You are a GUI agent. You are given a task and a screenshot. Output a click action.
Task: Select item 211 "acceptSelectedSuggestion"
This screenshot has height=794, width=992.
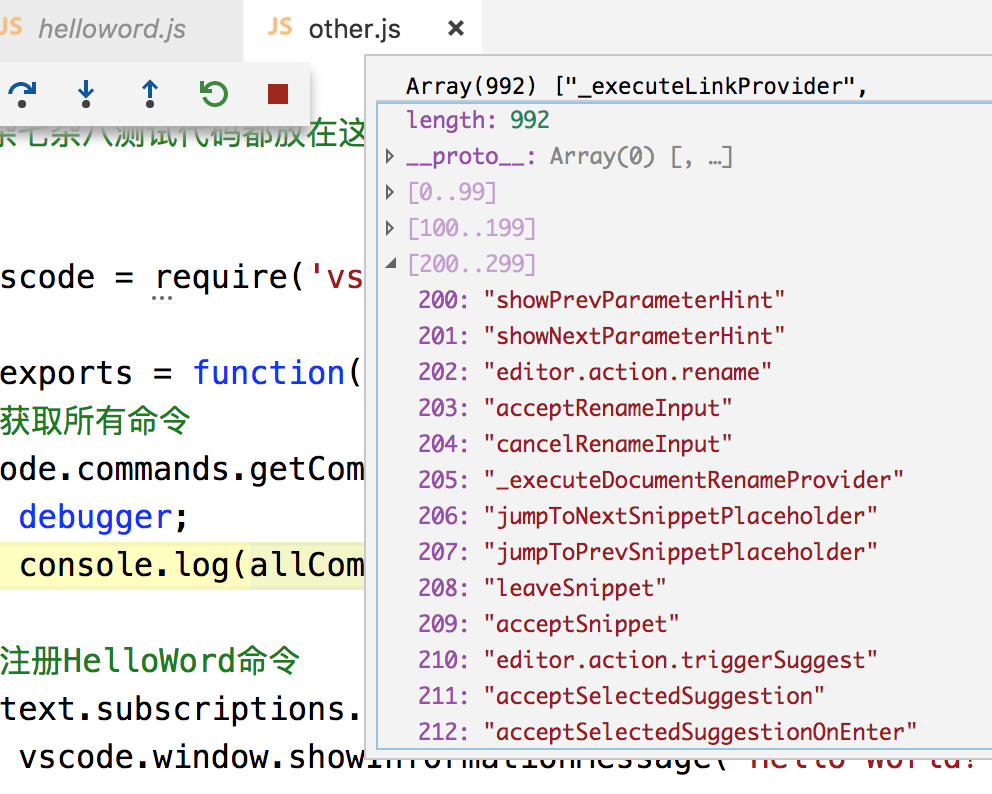[621, 696]
